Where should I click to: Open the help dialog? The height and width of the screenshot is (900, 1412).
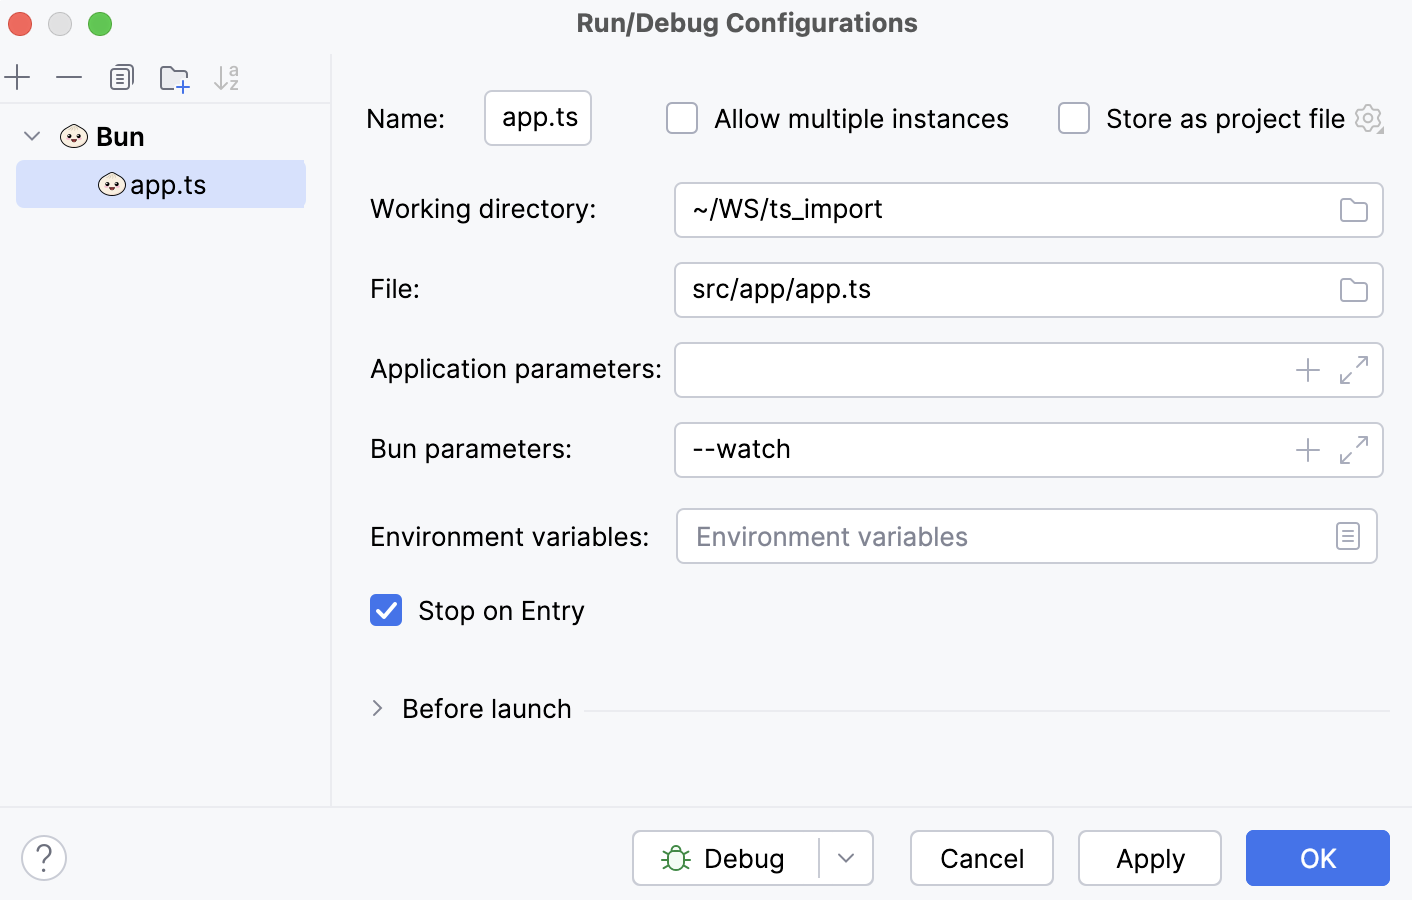(x=44, y=858)
